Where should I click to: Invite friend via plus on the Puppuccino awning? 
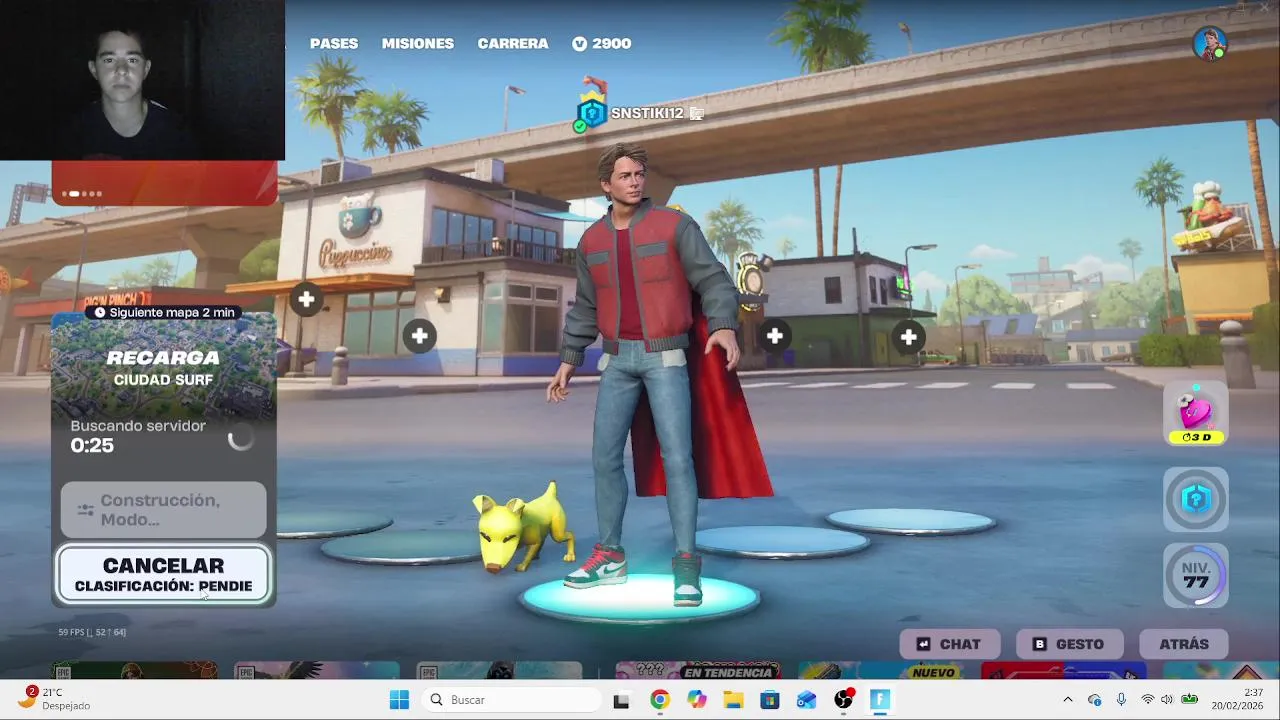(x=306, y=298)
